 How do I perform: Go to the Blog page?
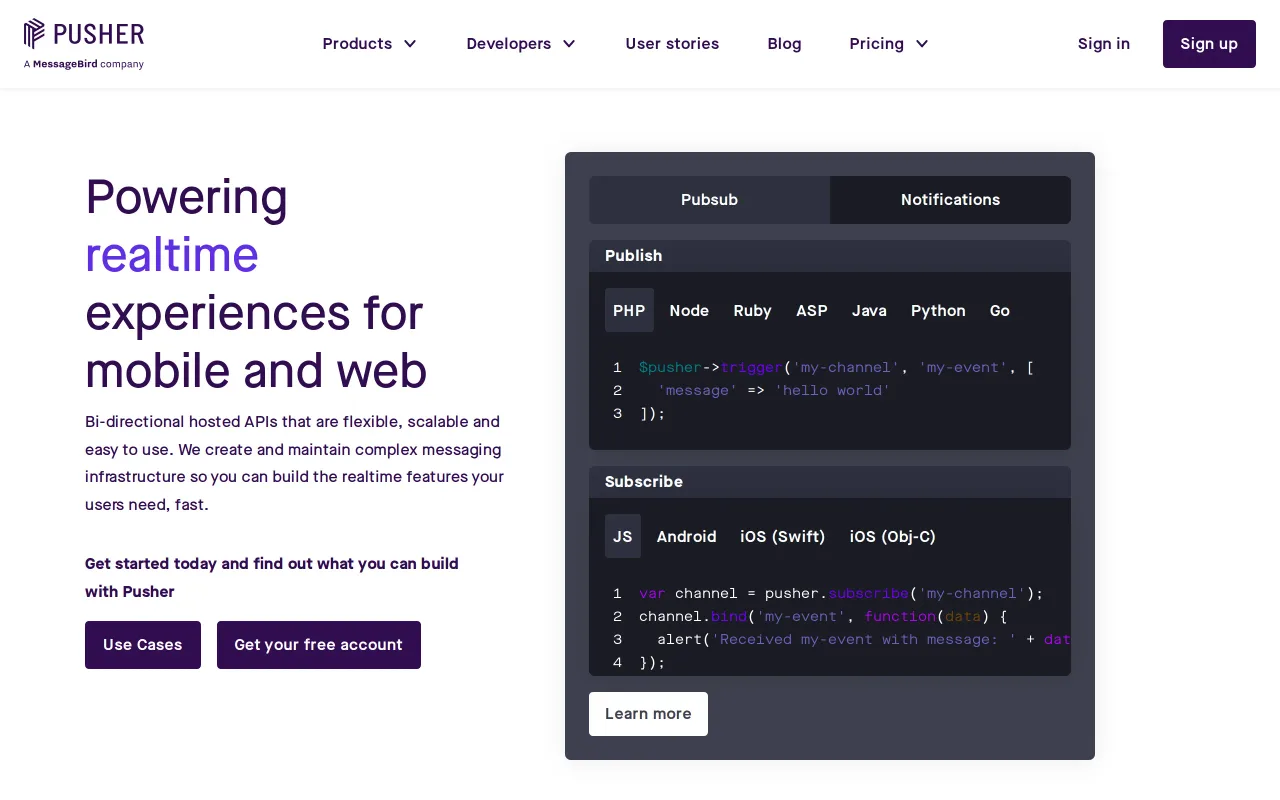(784, 44)
